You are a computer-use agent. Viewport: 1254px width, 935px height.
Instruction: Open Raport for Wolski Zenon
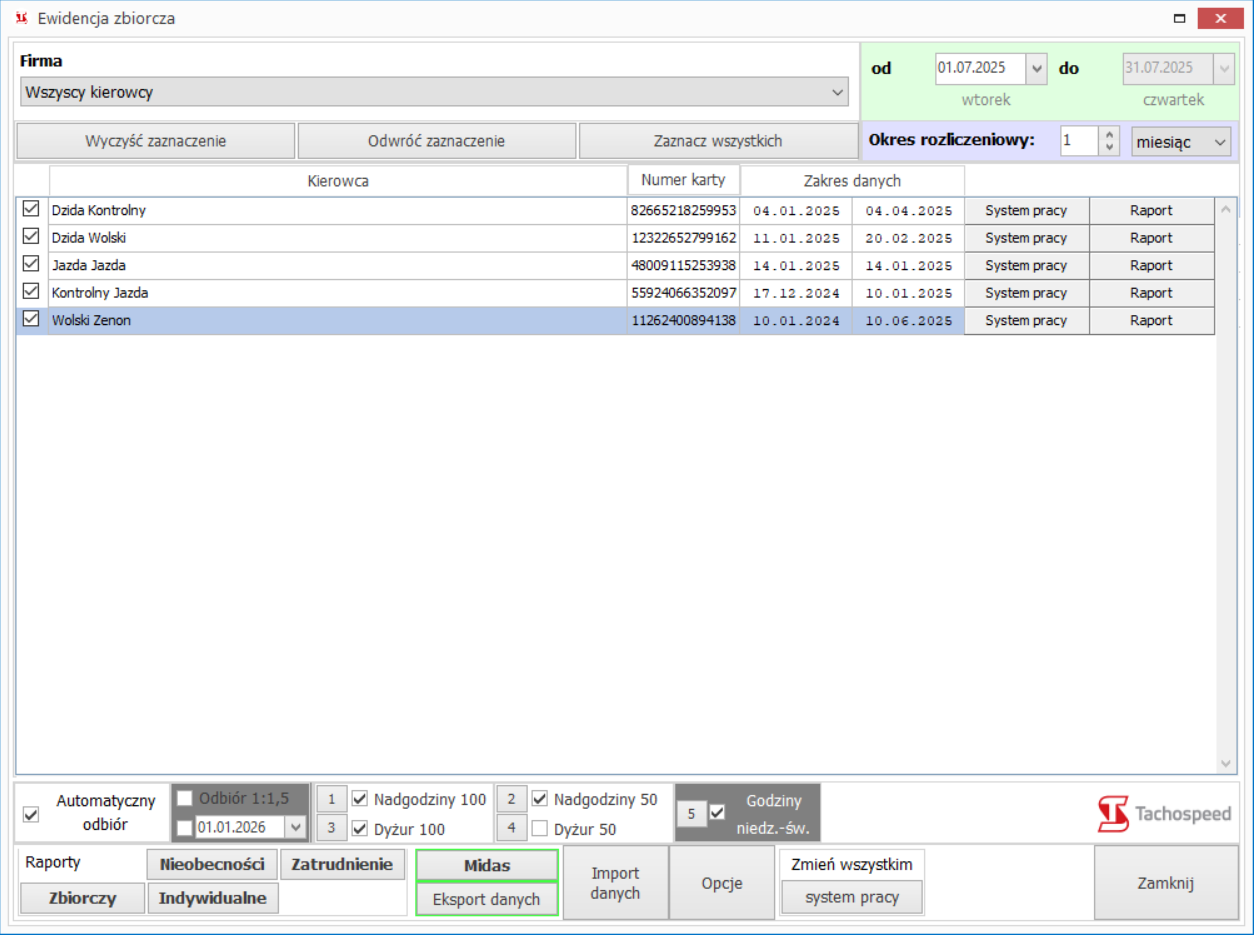[x=1151, y=321]
